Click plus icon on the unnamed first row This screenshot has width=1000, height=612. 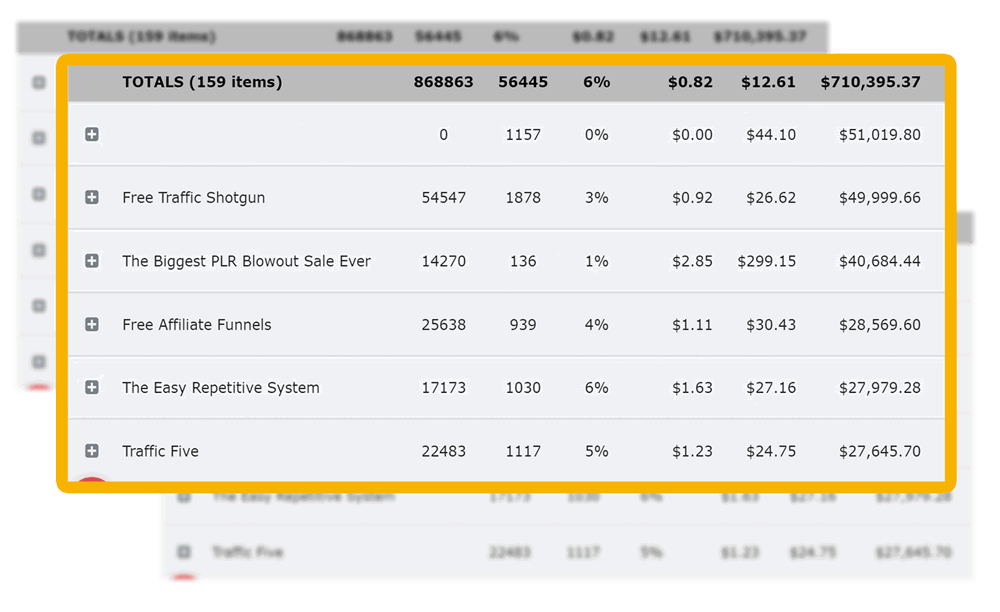(92, 134)
